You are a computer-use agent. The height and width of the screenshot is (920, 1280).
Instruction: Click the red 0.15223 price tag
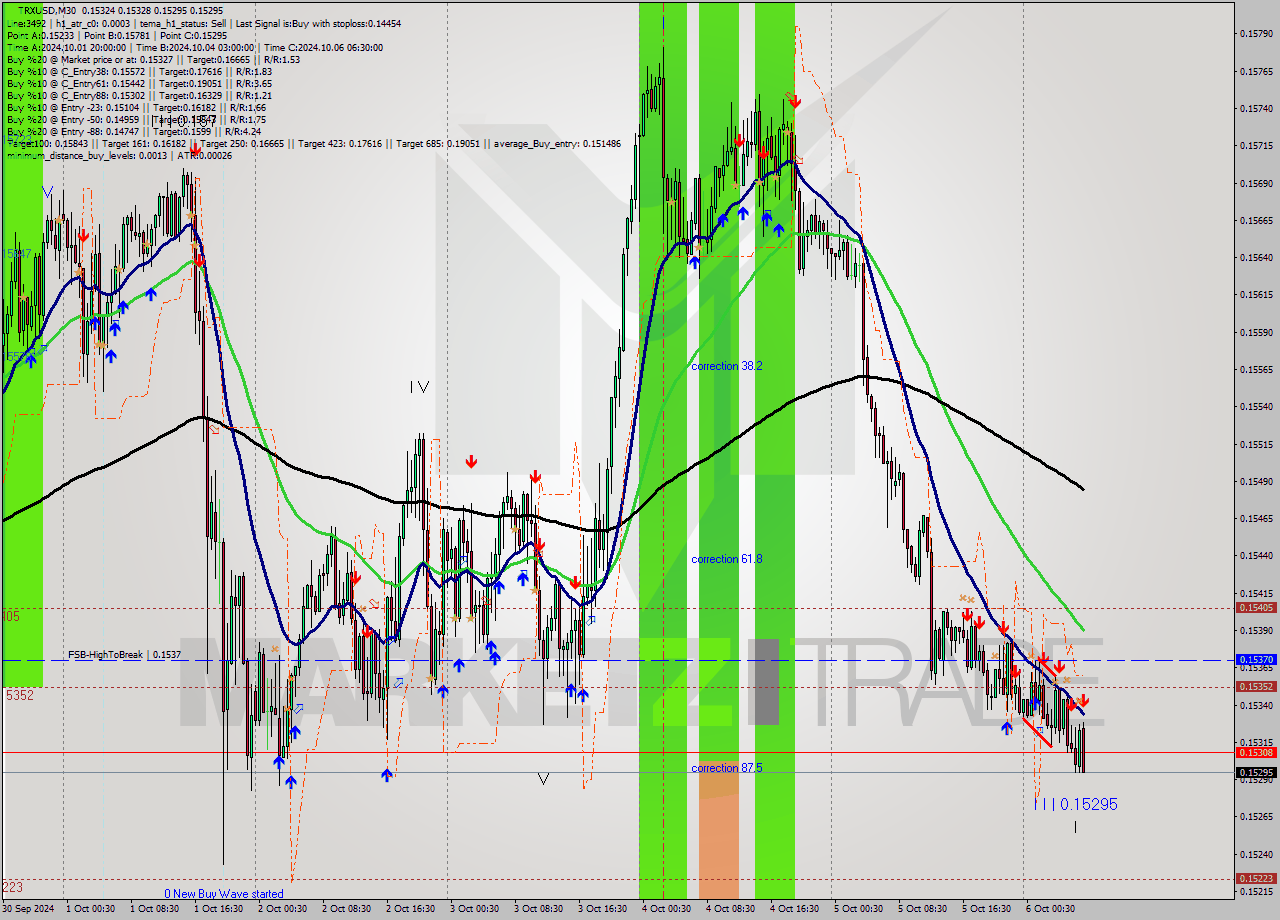click(x=1256, y=878)
